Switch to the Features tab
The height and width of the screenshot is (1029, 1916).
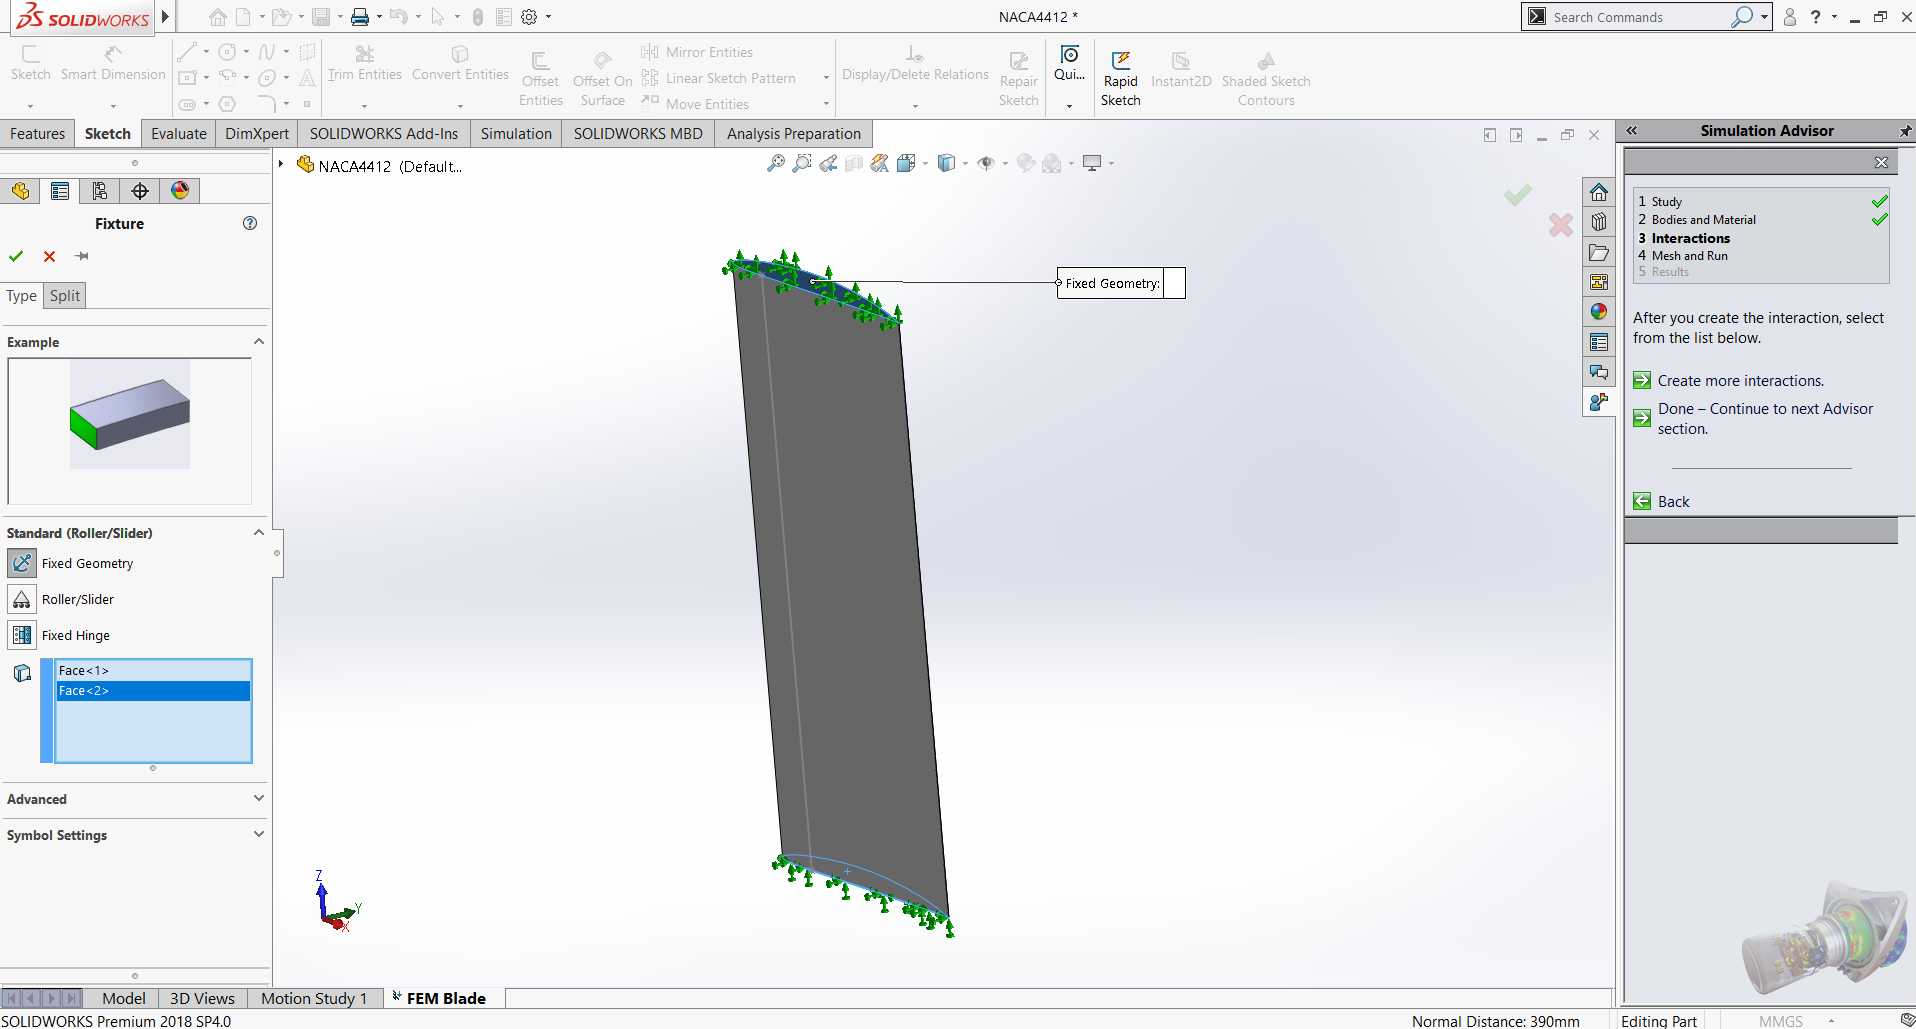37,134
